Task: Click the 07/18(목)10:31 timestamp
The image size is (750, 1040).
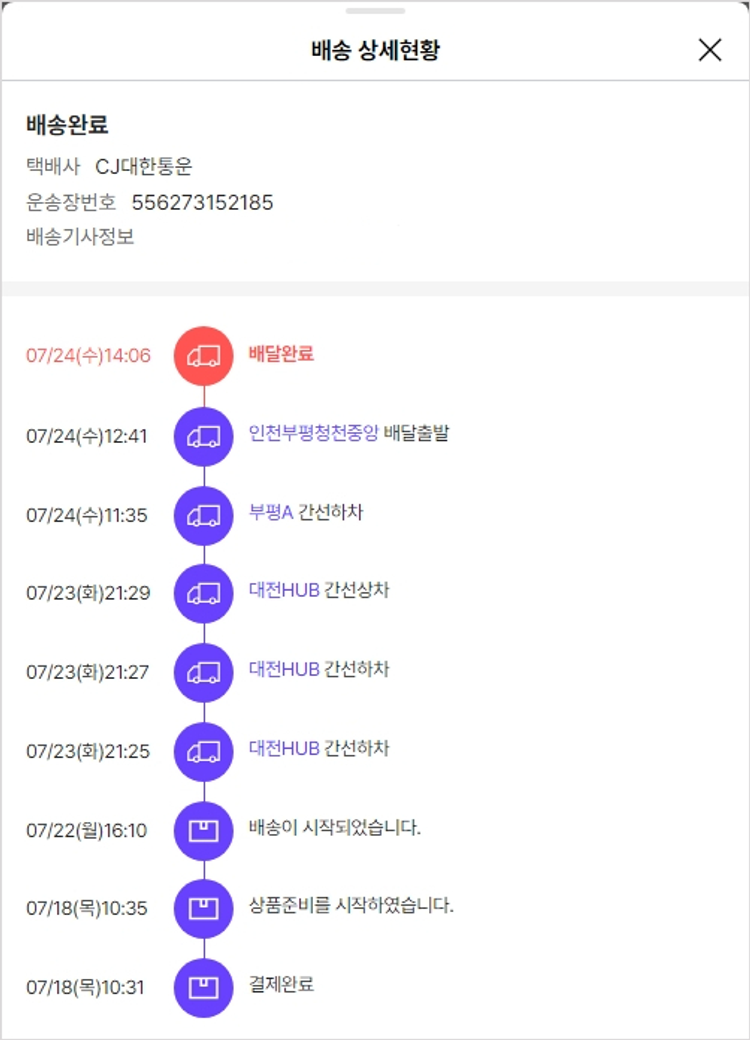Action: click(85, 988)
